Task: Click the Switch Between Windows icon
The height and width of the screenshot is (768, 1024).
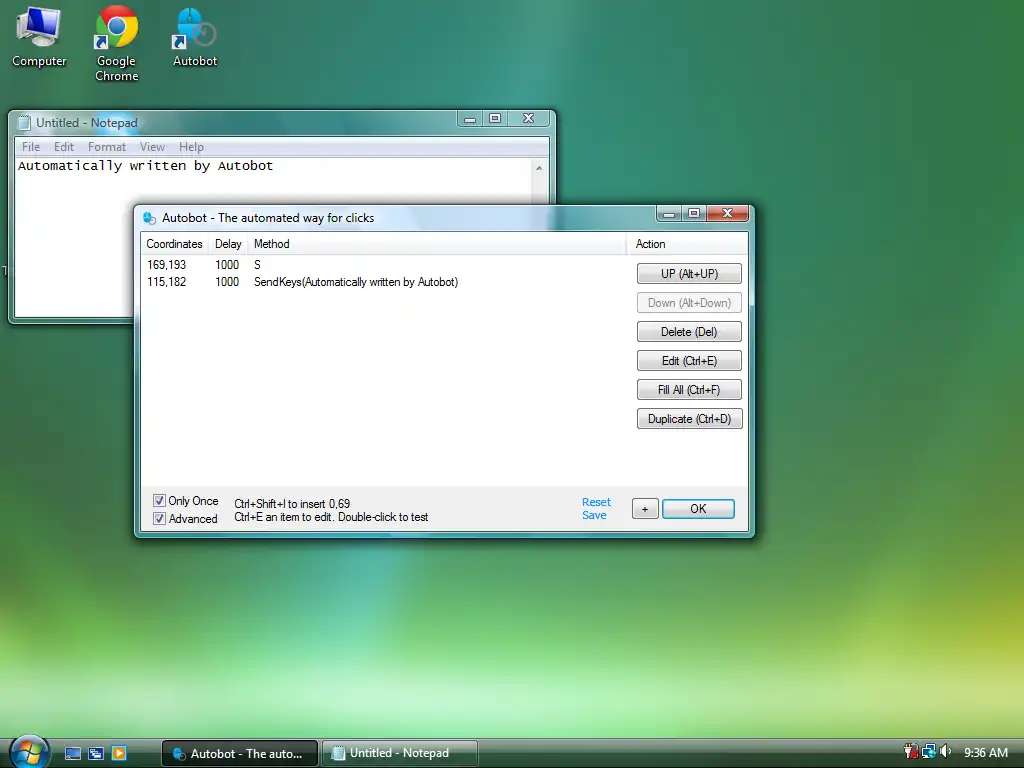Action: 96,753
